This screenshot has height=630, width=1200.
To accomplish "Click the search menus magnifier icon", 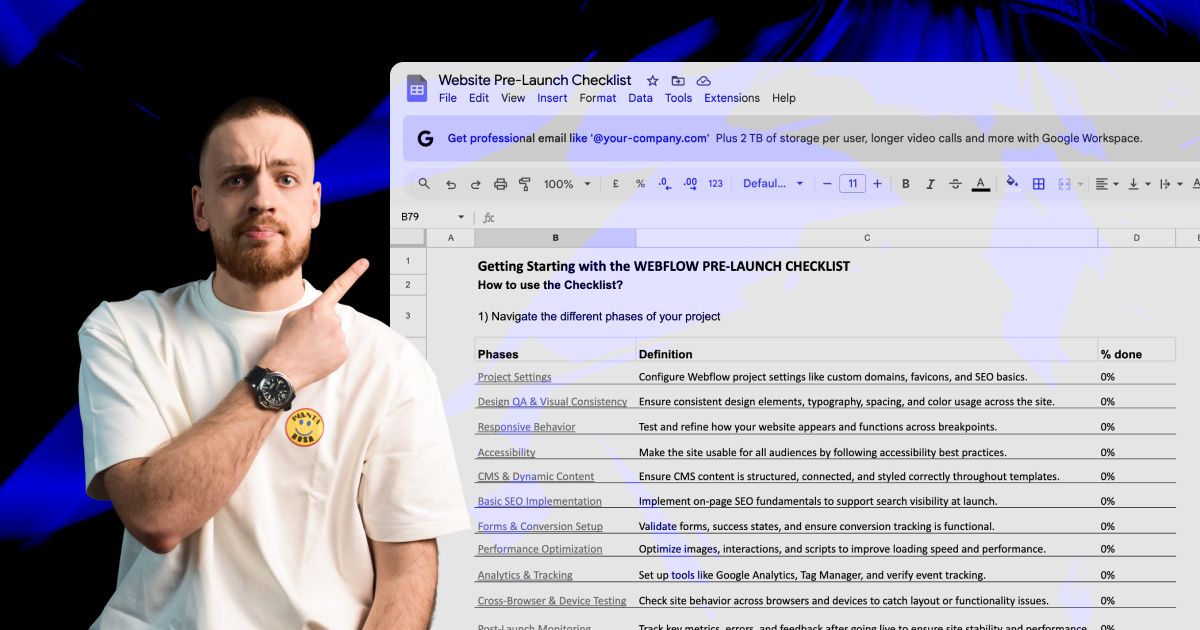I will (424, 184).
